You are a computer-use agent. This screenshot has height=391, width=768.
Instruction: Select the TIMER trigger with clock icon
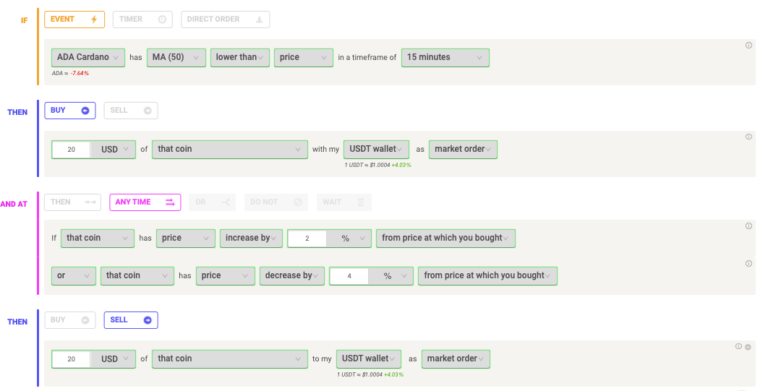tap(142, 20)
